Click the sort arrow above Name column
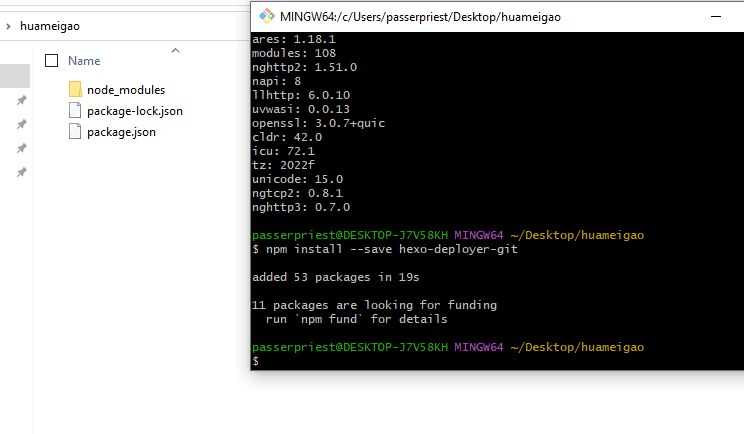This screenshot has width=744, height=434. click(x=175, y=50)
